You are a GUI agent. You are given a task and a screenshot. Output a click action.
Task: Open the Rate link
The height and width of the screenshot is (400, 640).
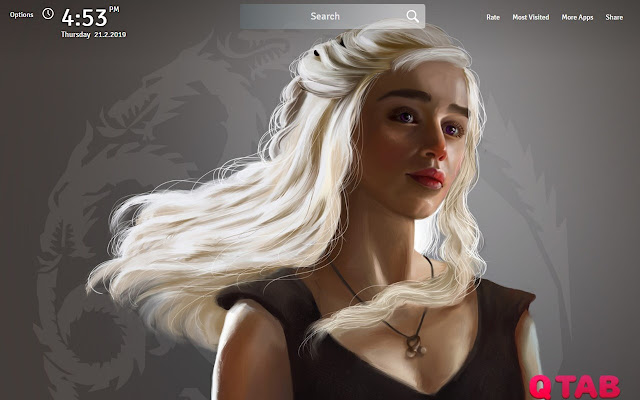(493, 17)
